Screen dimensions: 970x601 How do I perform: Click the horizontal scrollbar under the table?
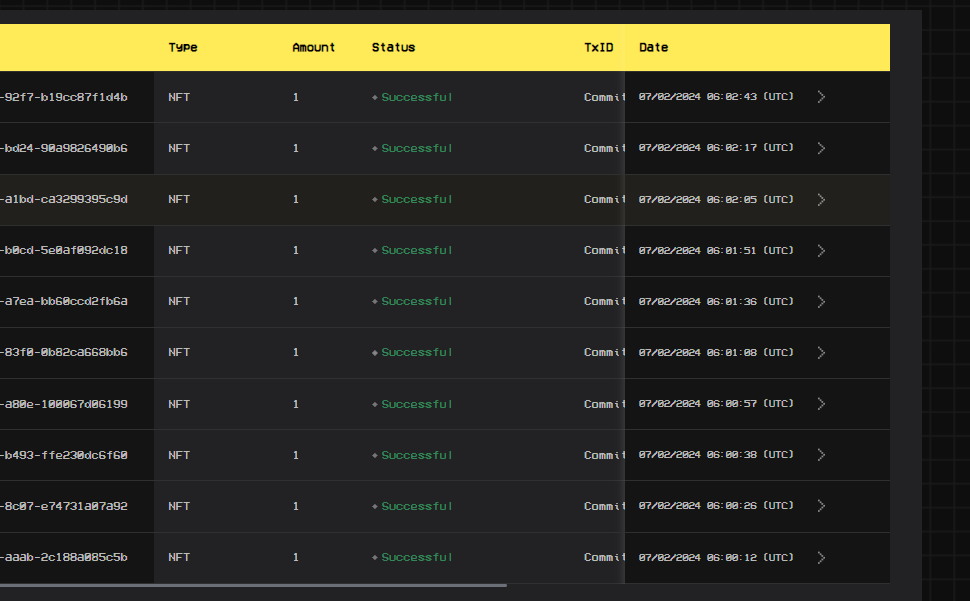253,585
